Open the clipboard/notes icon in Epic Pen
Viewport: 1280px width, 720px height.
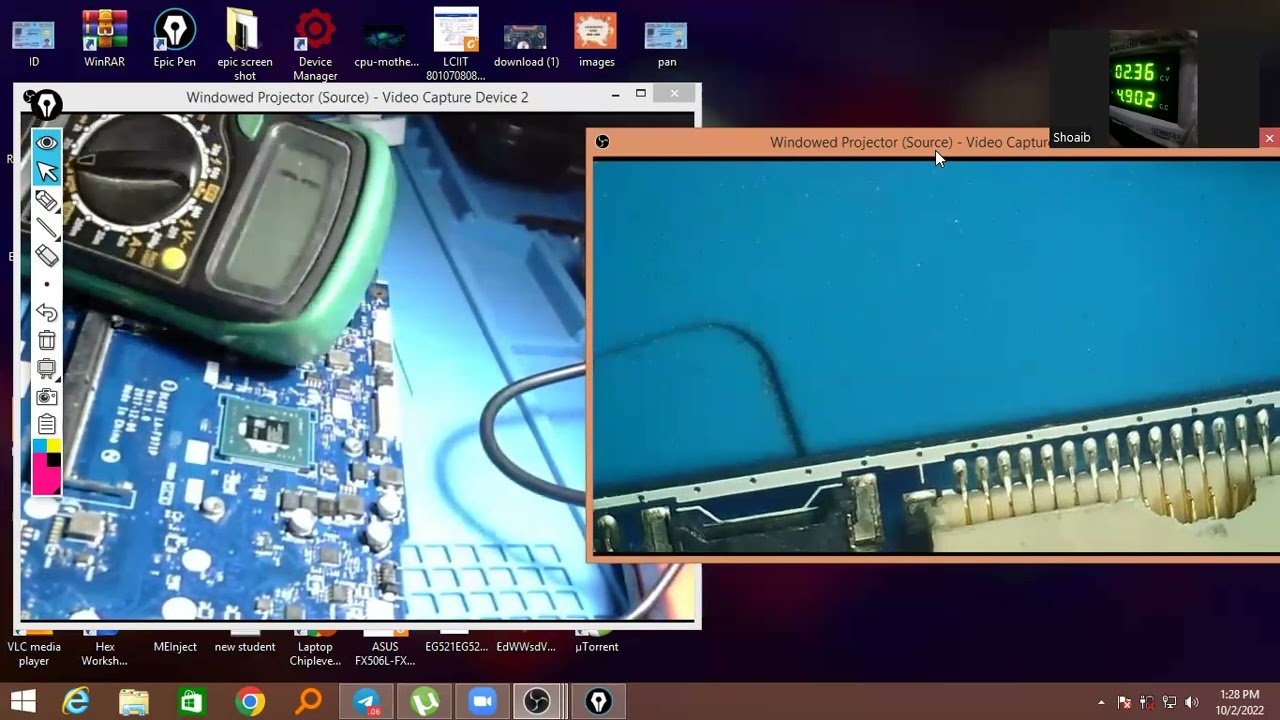pos(46,424)
